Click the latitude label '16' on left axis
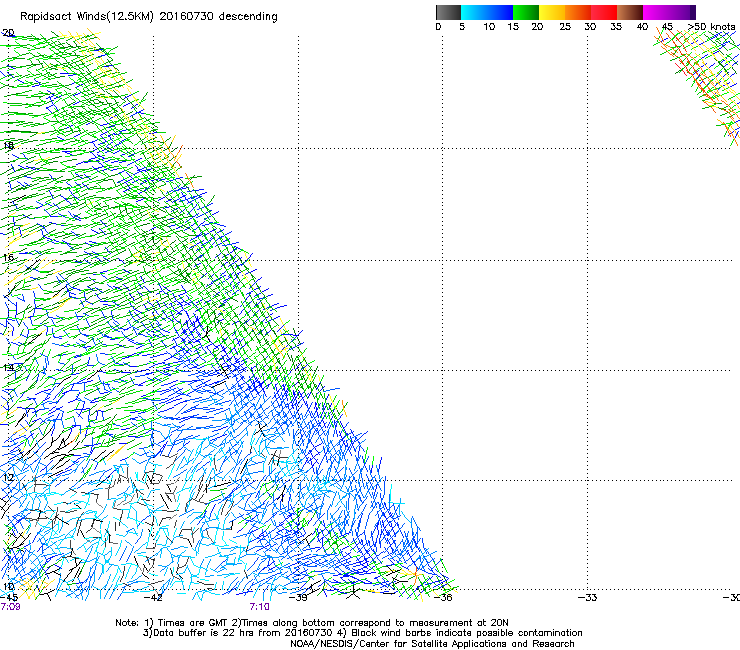Screen dimensions: 740x650 click(8, 258)
